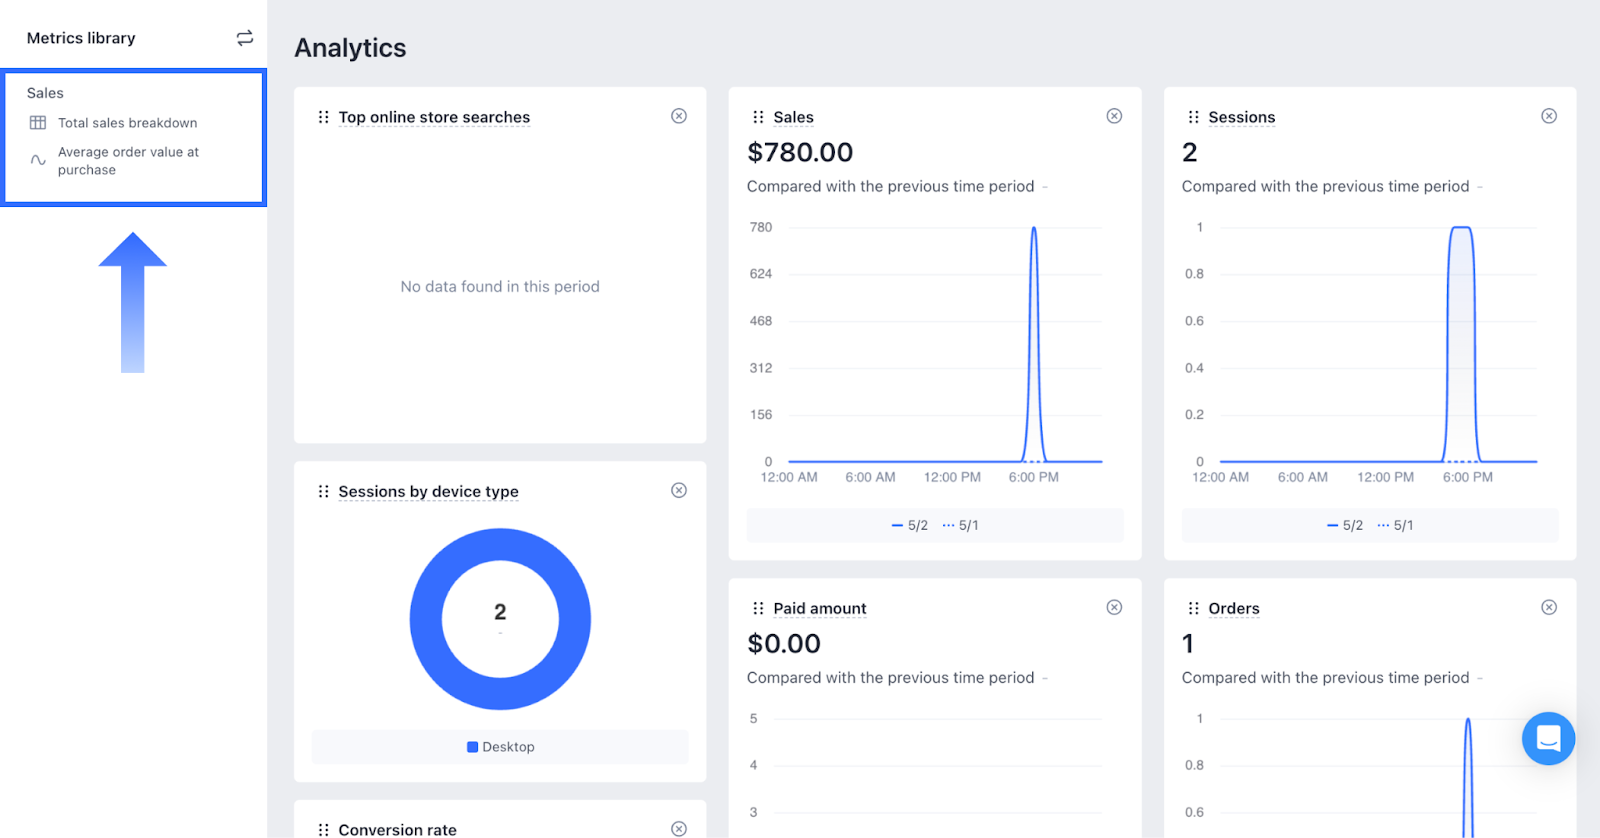Click the Conversion rate card title
Viewport: 1600px width, 838px height.
point(397,829)
